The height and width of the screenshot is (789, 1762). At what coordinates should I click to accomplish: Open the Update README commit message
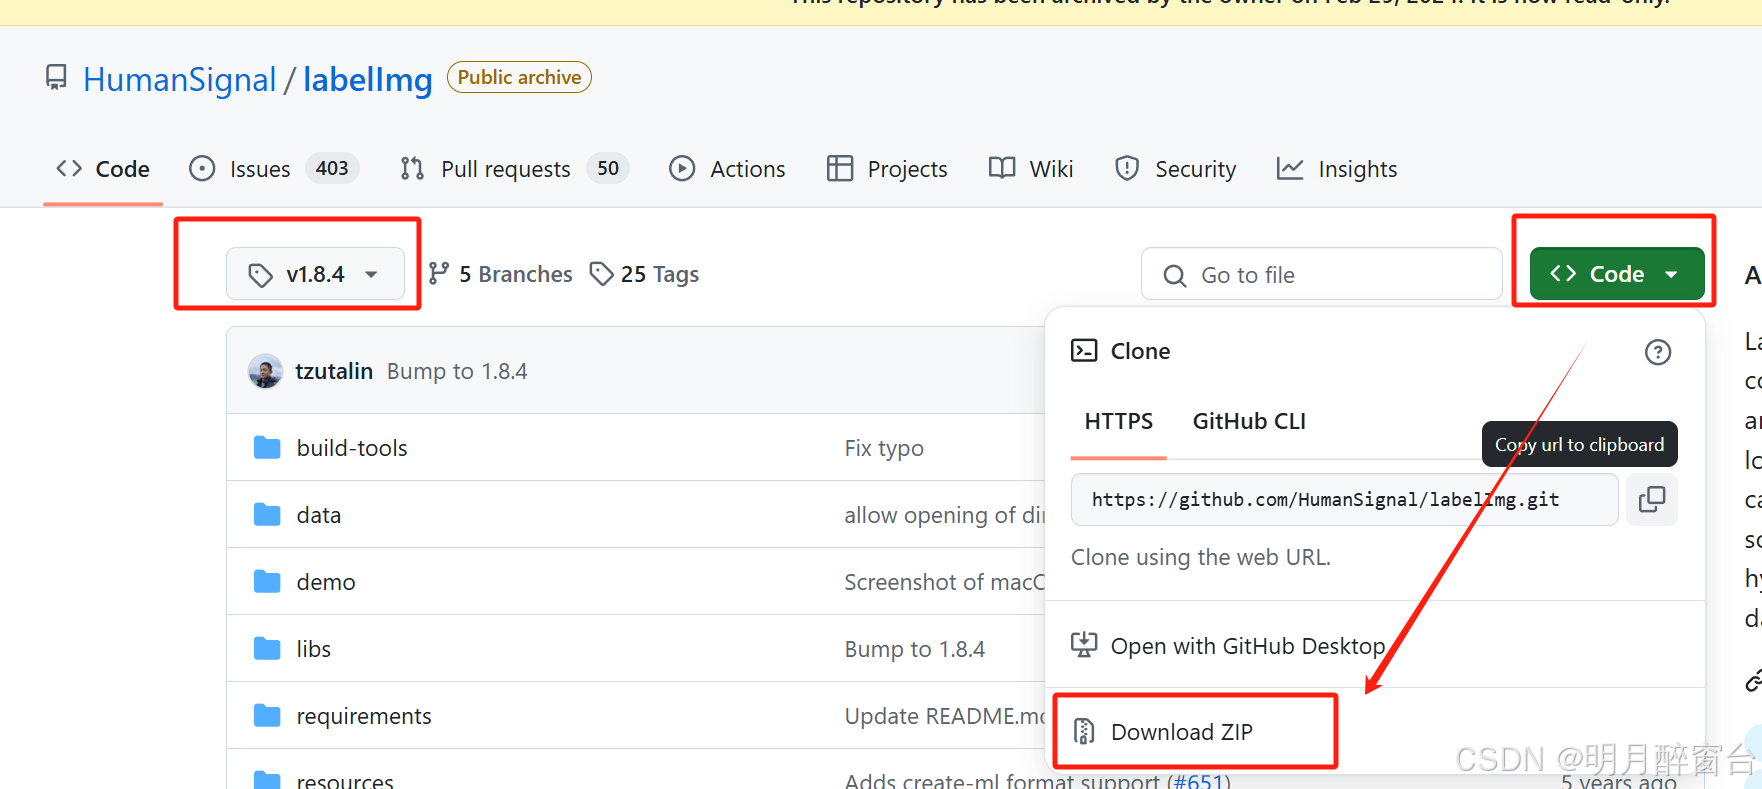944,716
